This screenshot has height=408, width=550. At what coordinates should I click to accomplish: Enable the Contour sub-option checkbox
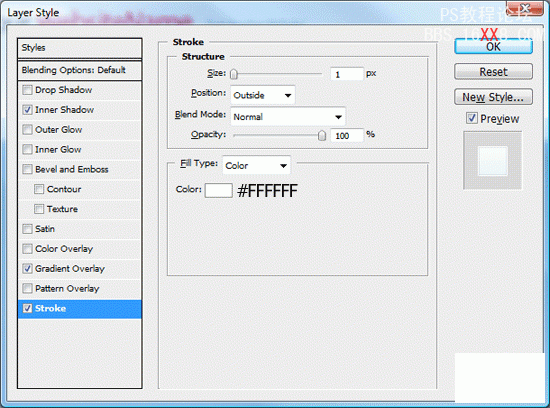point(39,189)
